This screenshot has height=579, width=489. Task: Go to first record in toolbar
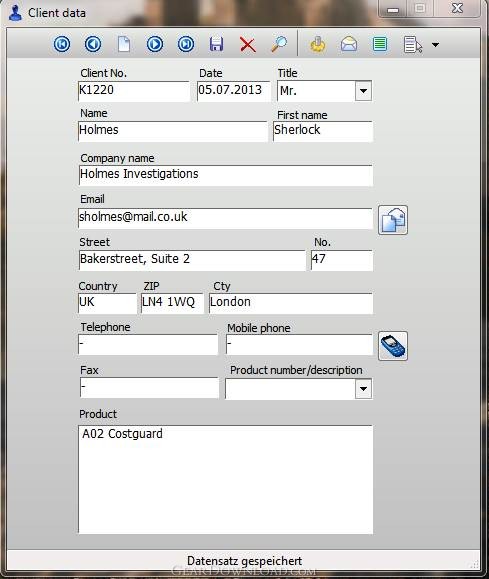(x=62, y=44)
